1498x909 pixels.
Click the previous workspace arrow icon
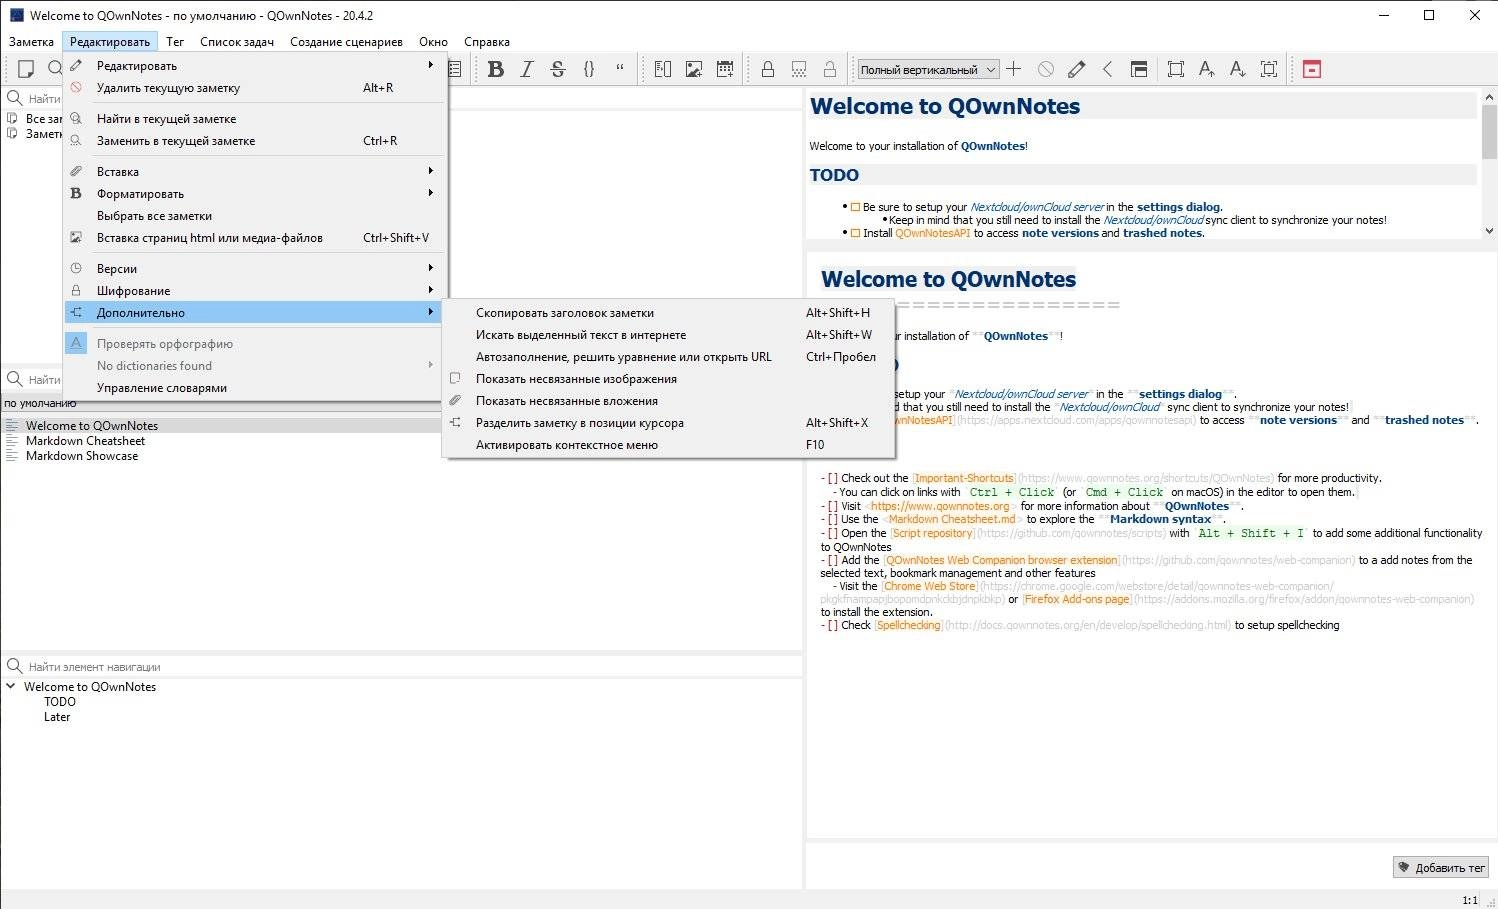[x=1108, y=69]
